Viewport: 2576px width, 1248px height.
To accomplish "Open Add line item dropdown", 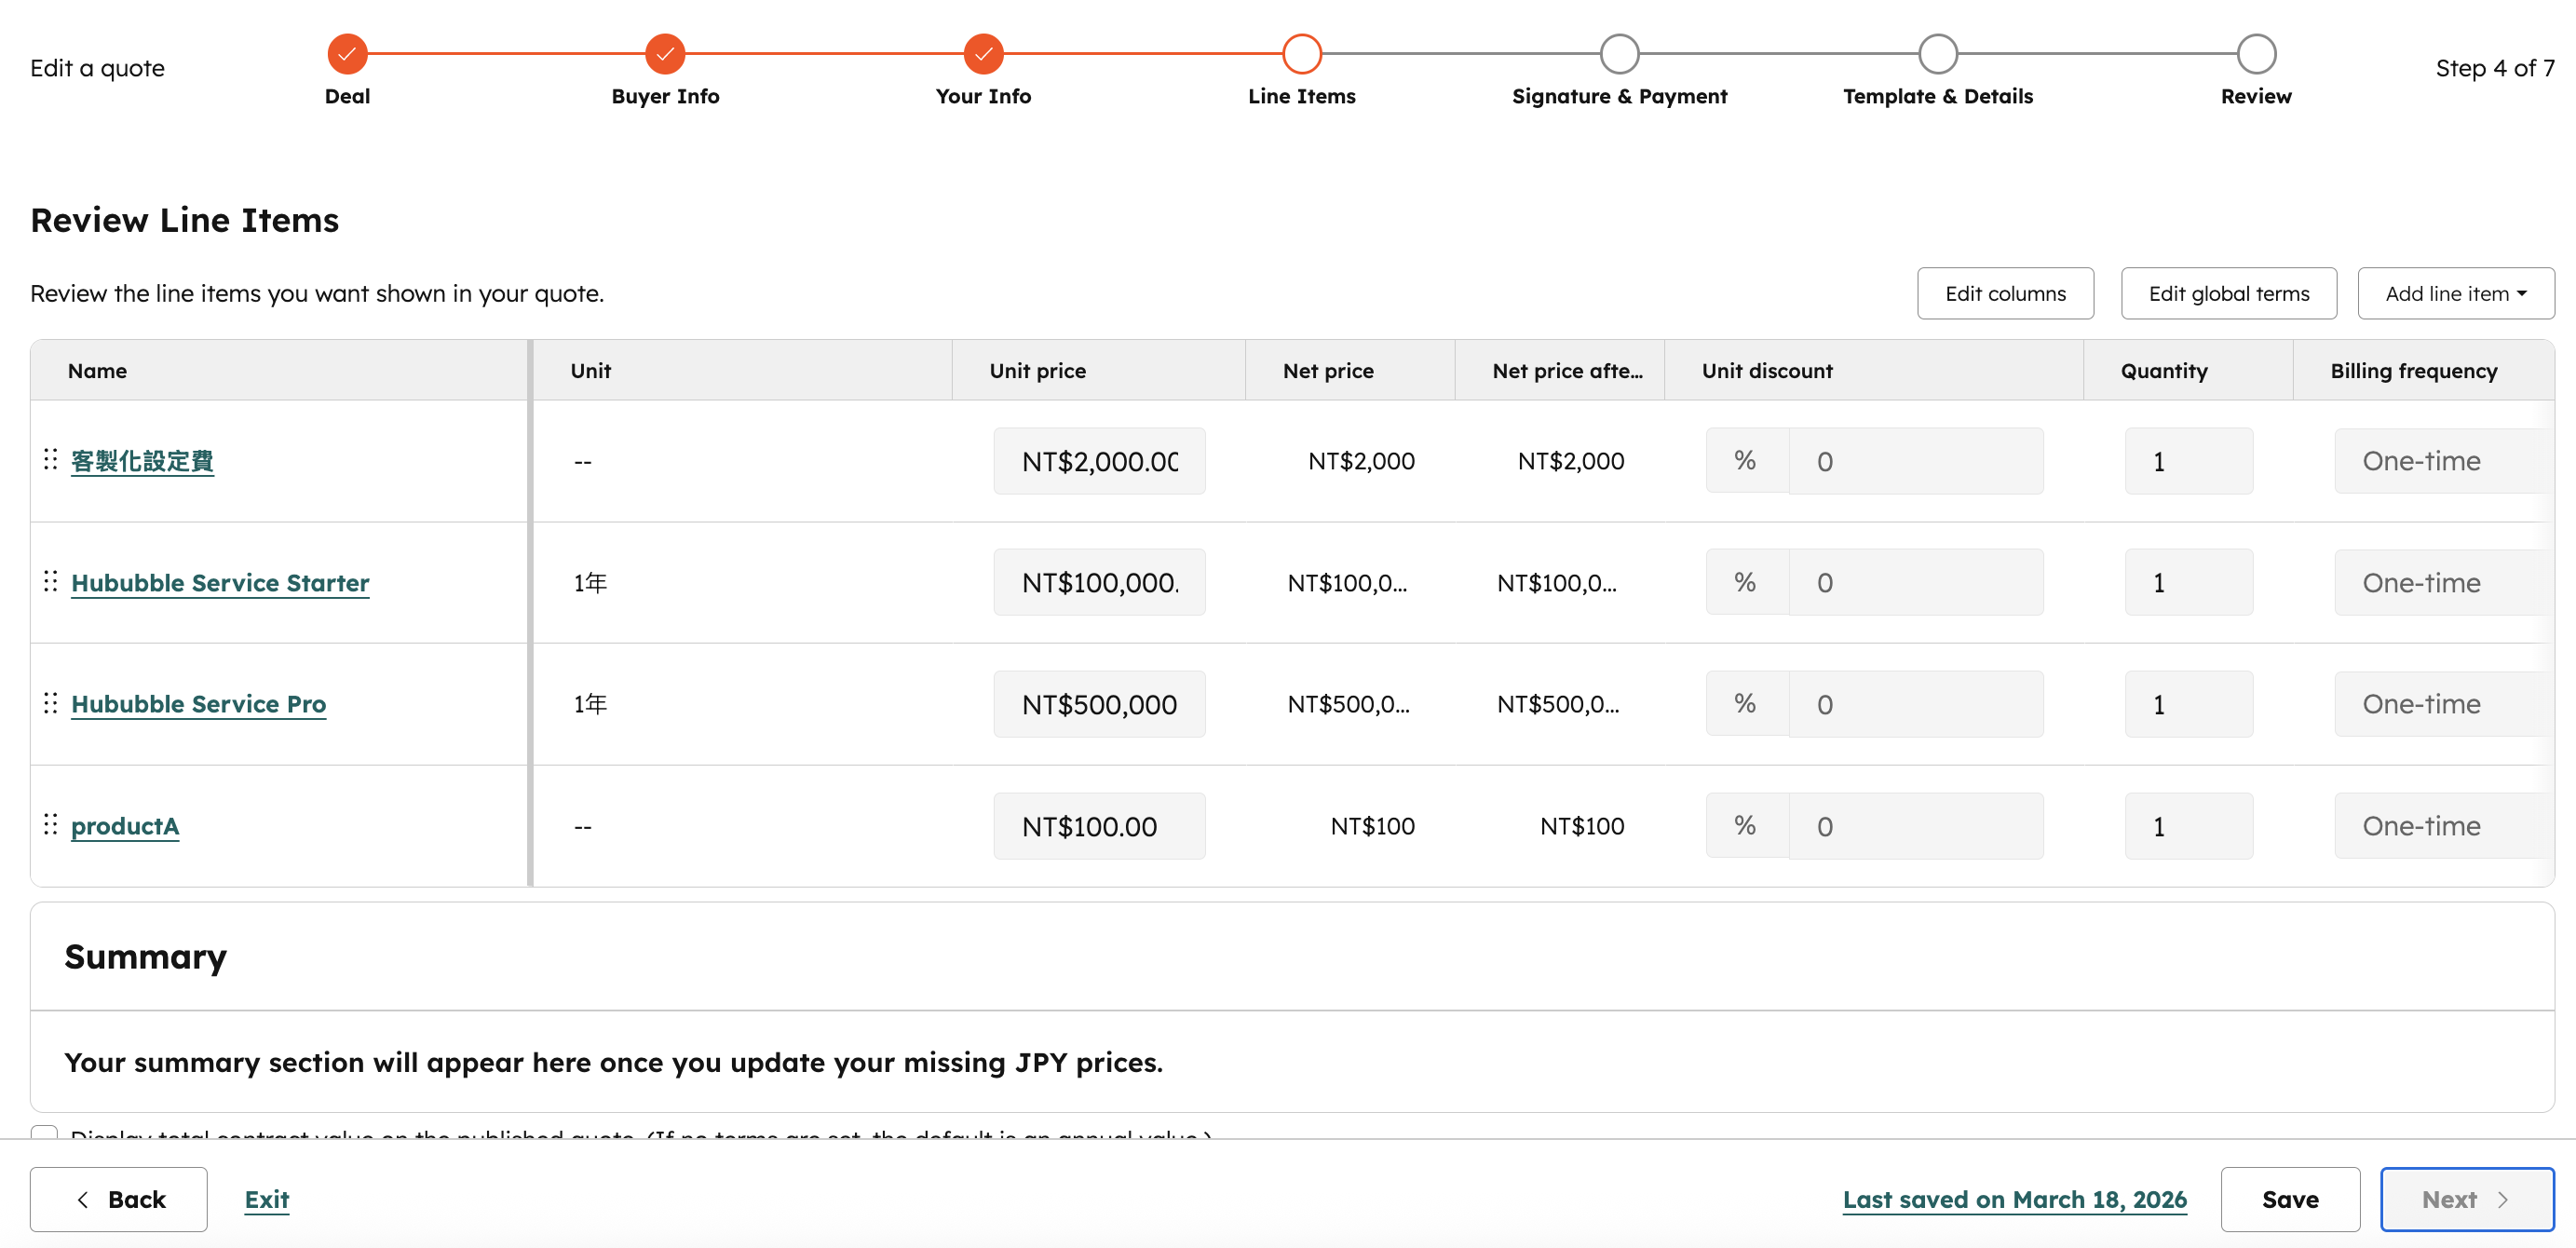I will click(2455, 294).
